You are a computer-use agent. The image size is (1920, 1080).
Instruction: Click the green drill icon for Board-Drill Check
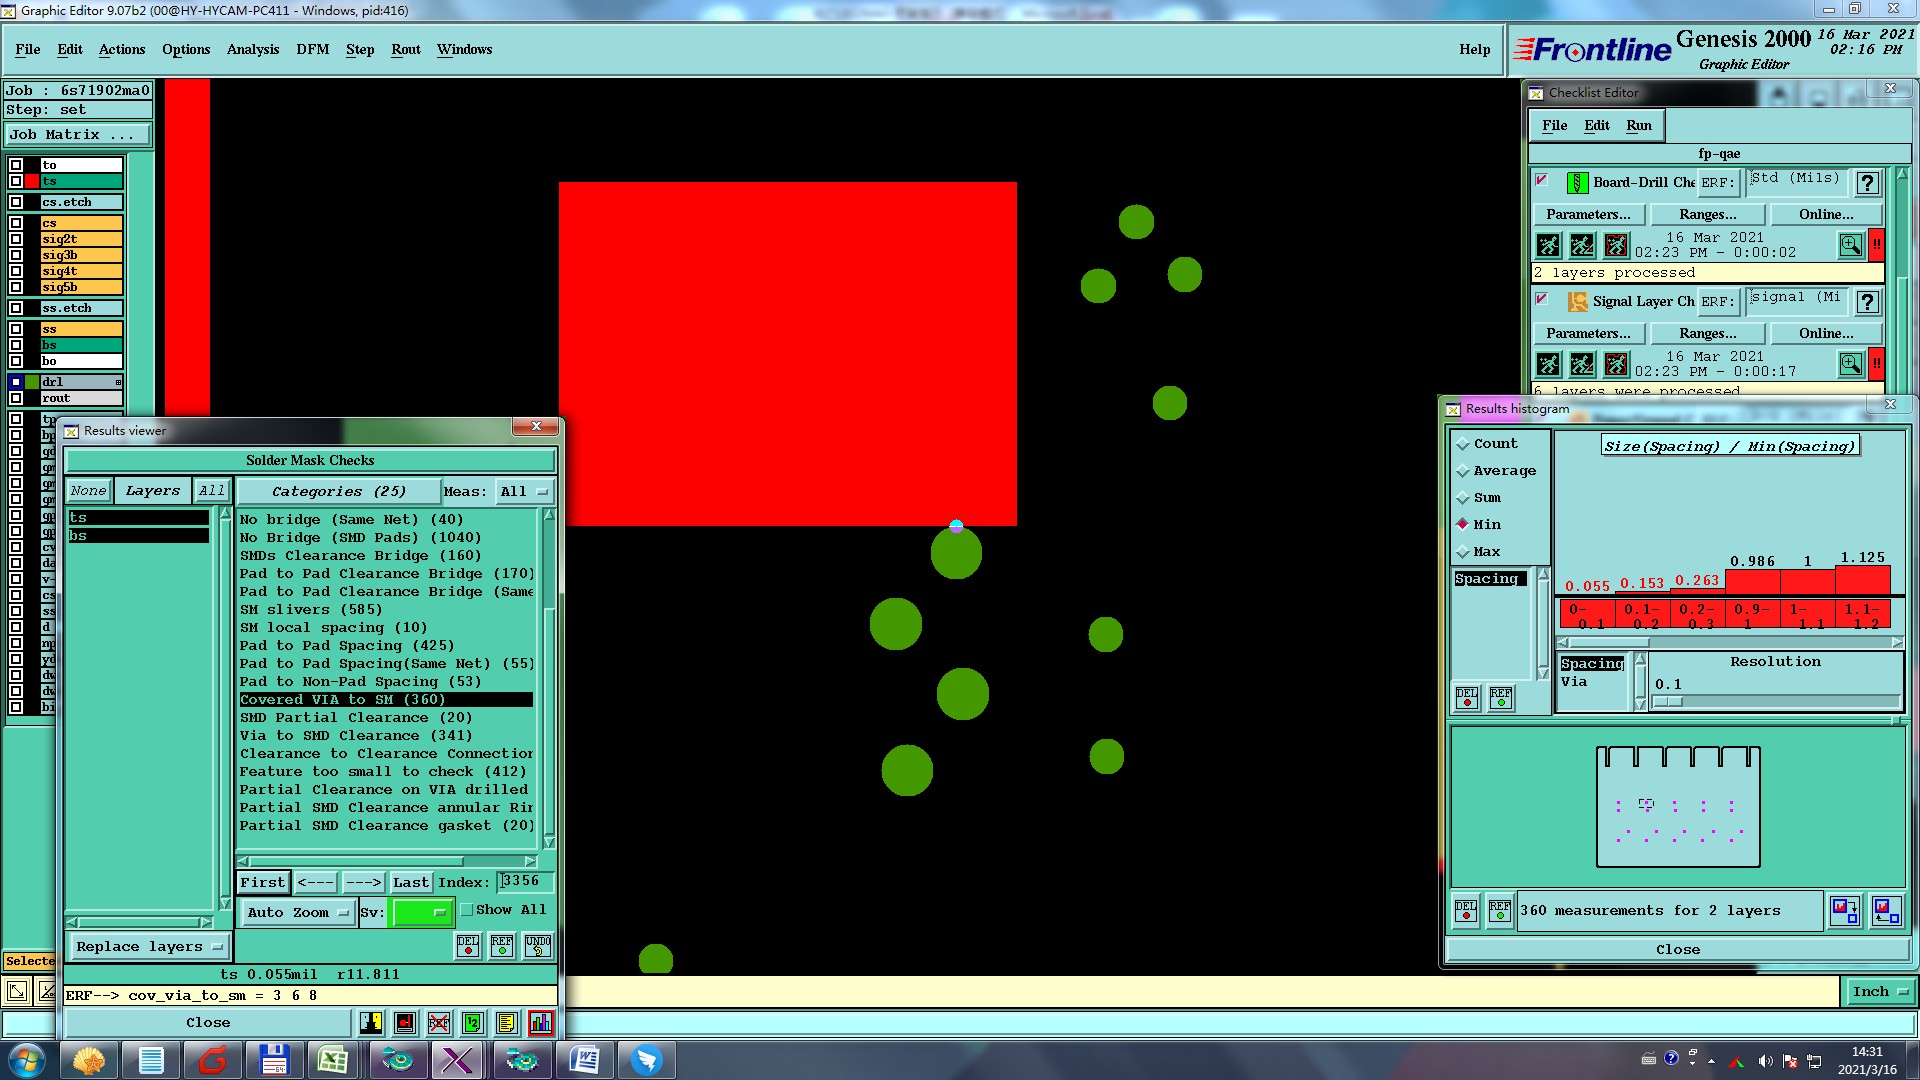tap(1577, 183)
